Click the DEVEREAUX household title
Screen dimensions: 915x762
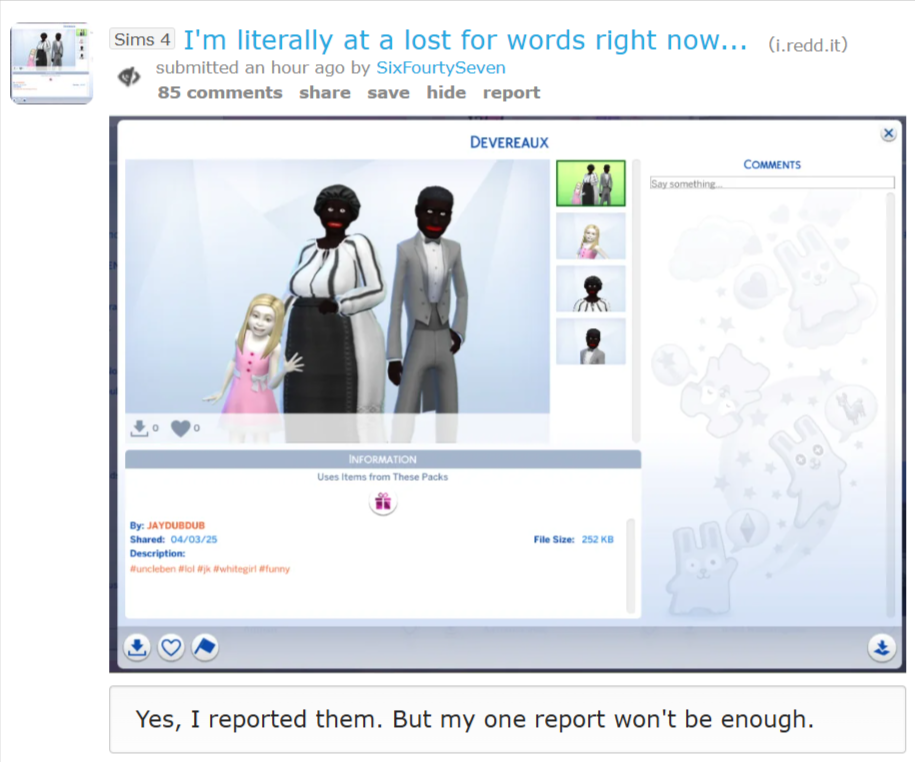tap(509, 142)
